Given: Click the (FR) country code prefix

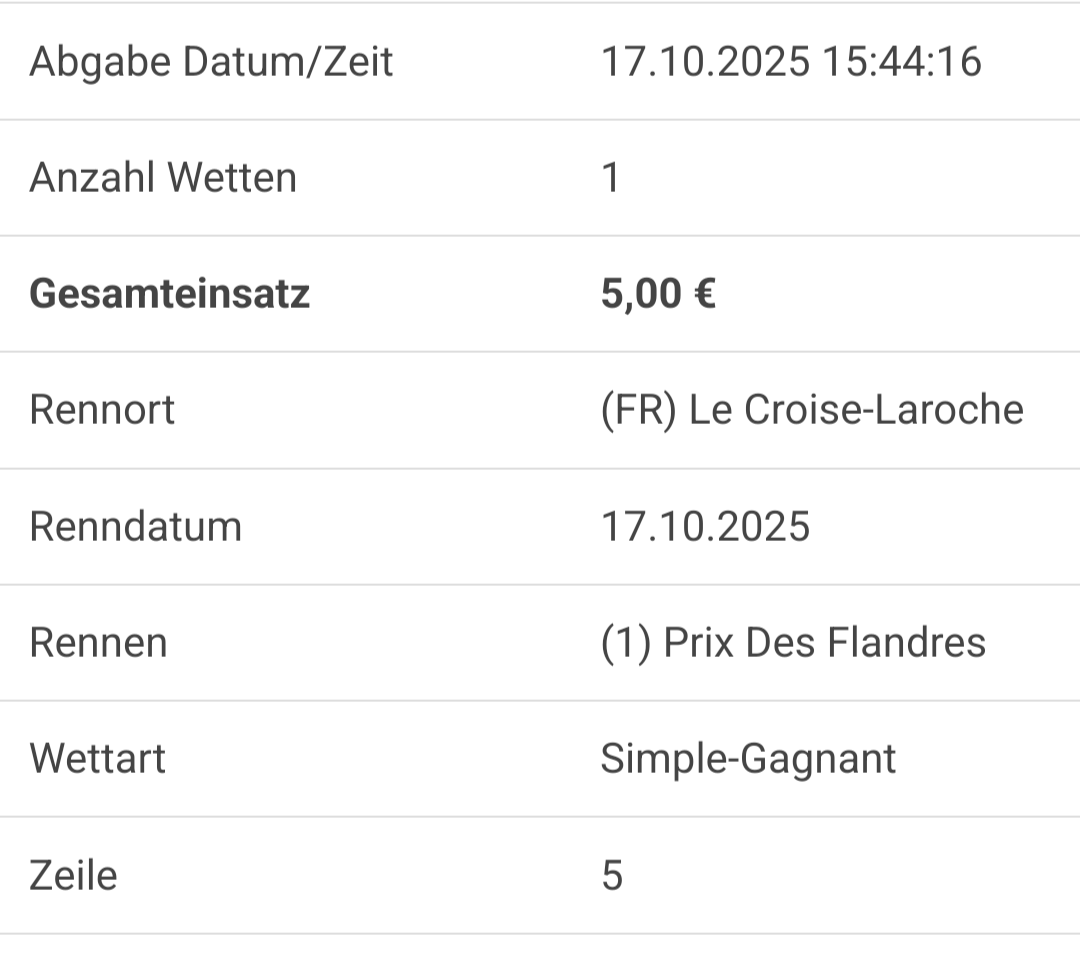Looking at the screenshot, I should [x=639, y=410].
